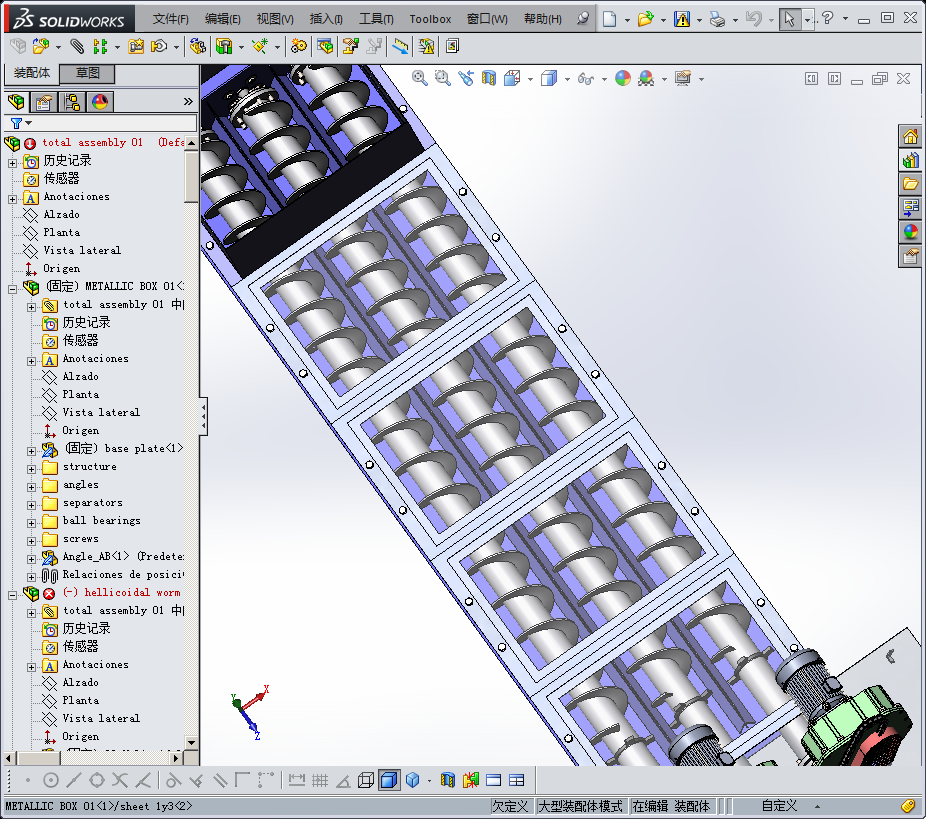Expand the structure folder
926x819 pixels.
pos(31,469)
